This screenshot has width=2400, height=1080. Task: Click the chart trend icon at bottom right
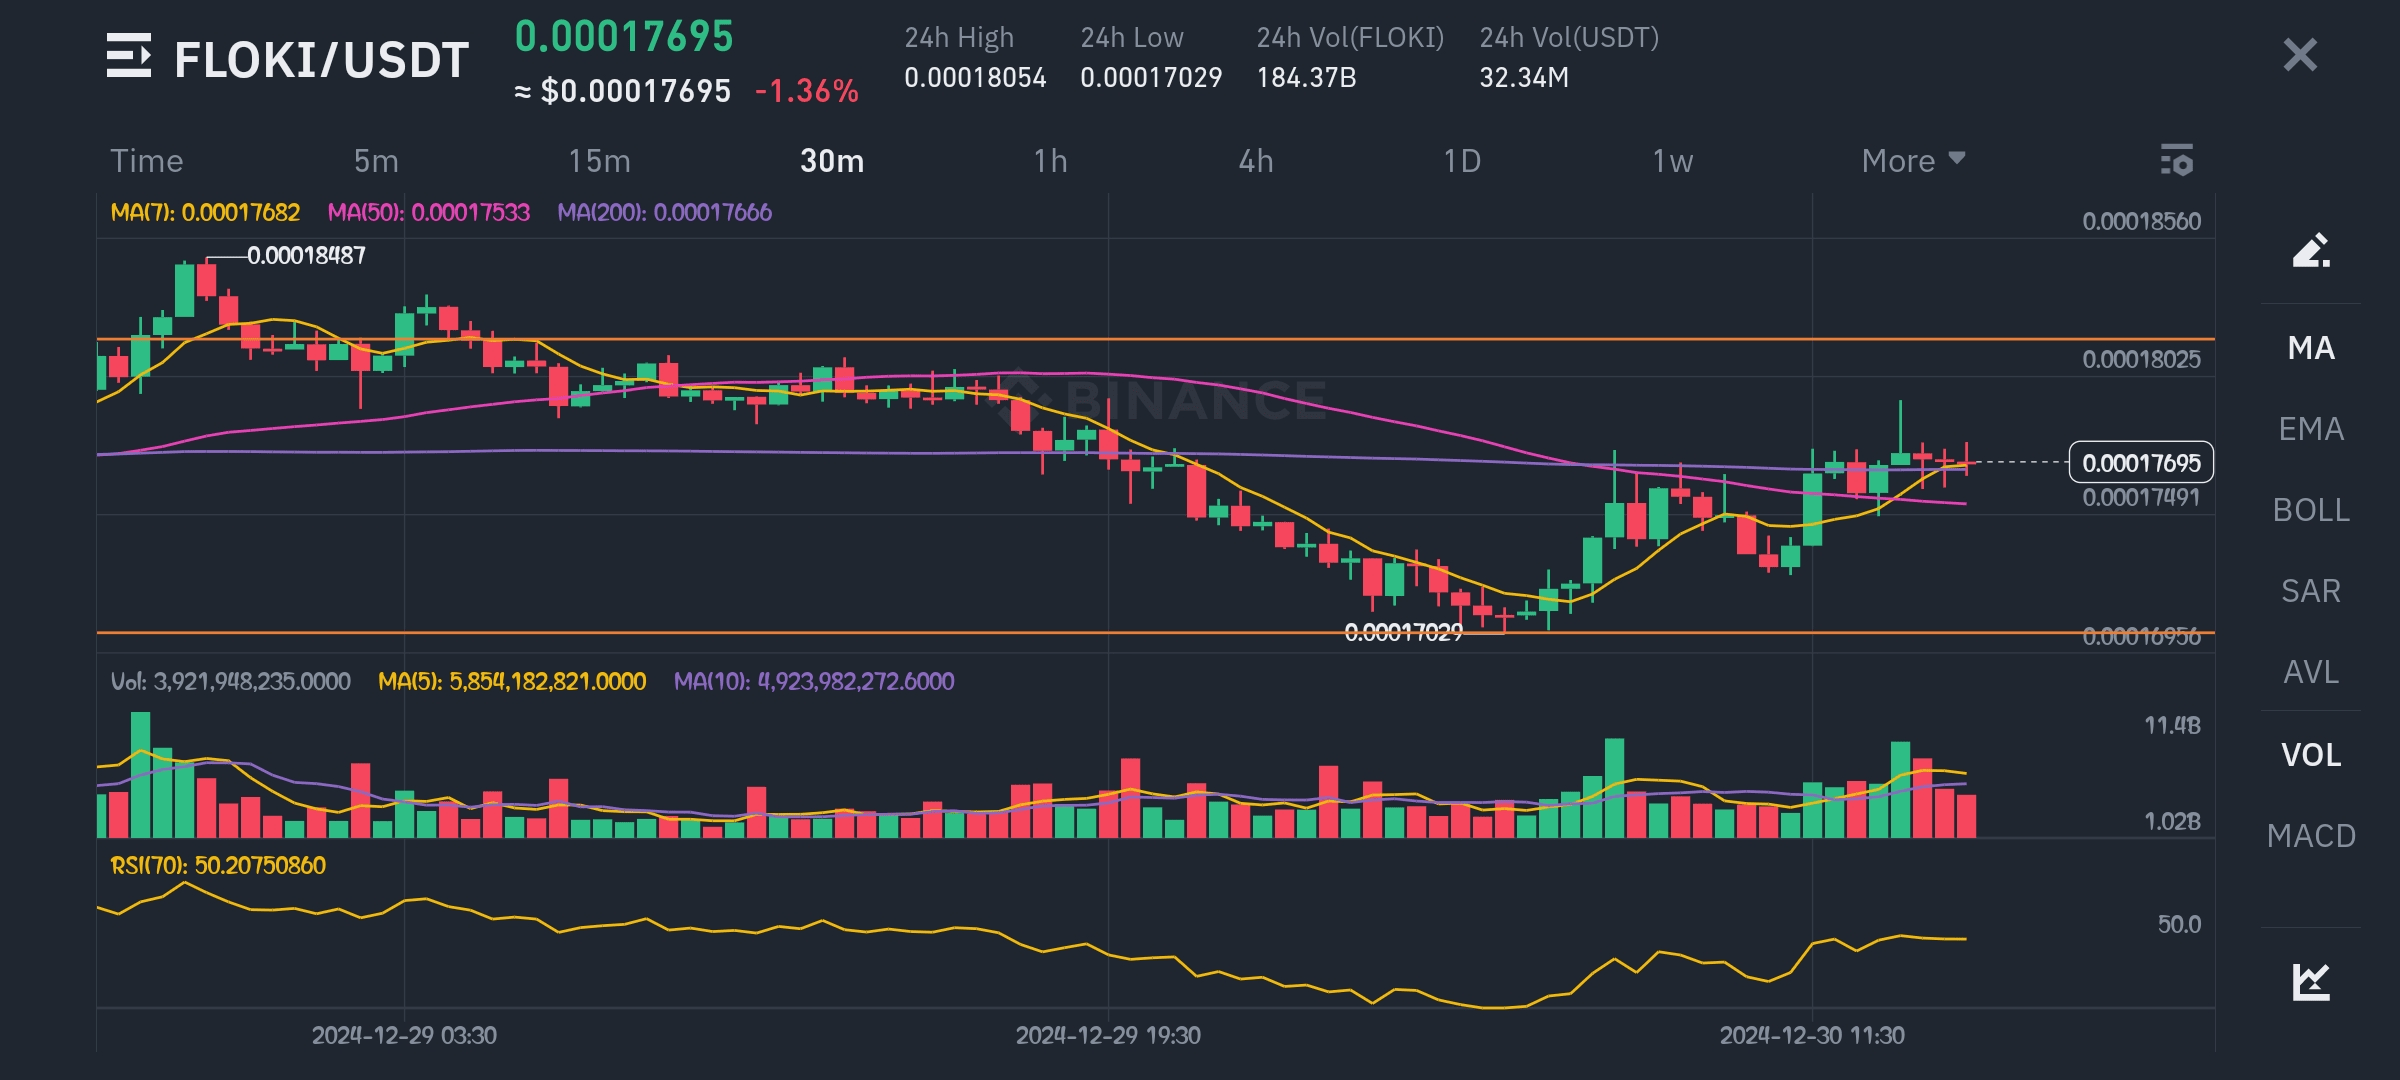point(2310,981)
